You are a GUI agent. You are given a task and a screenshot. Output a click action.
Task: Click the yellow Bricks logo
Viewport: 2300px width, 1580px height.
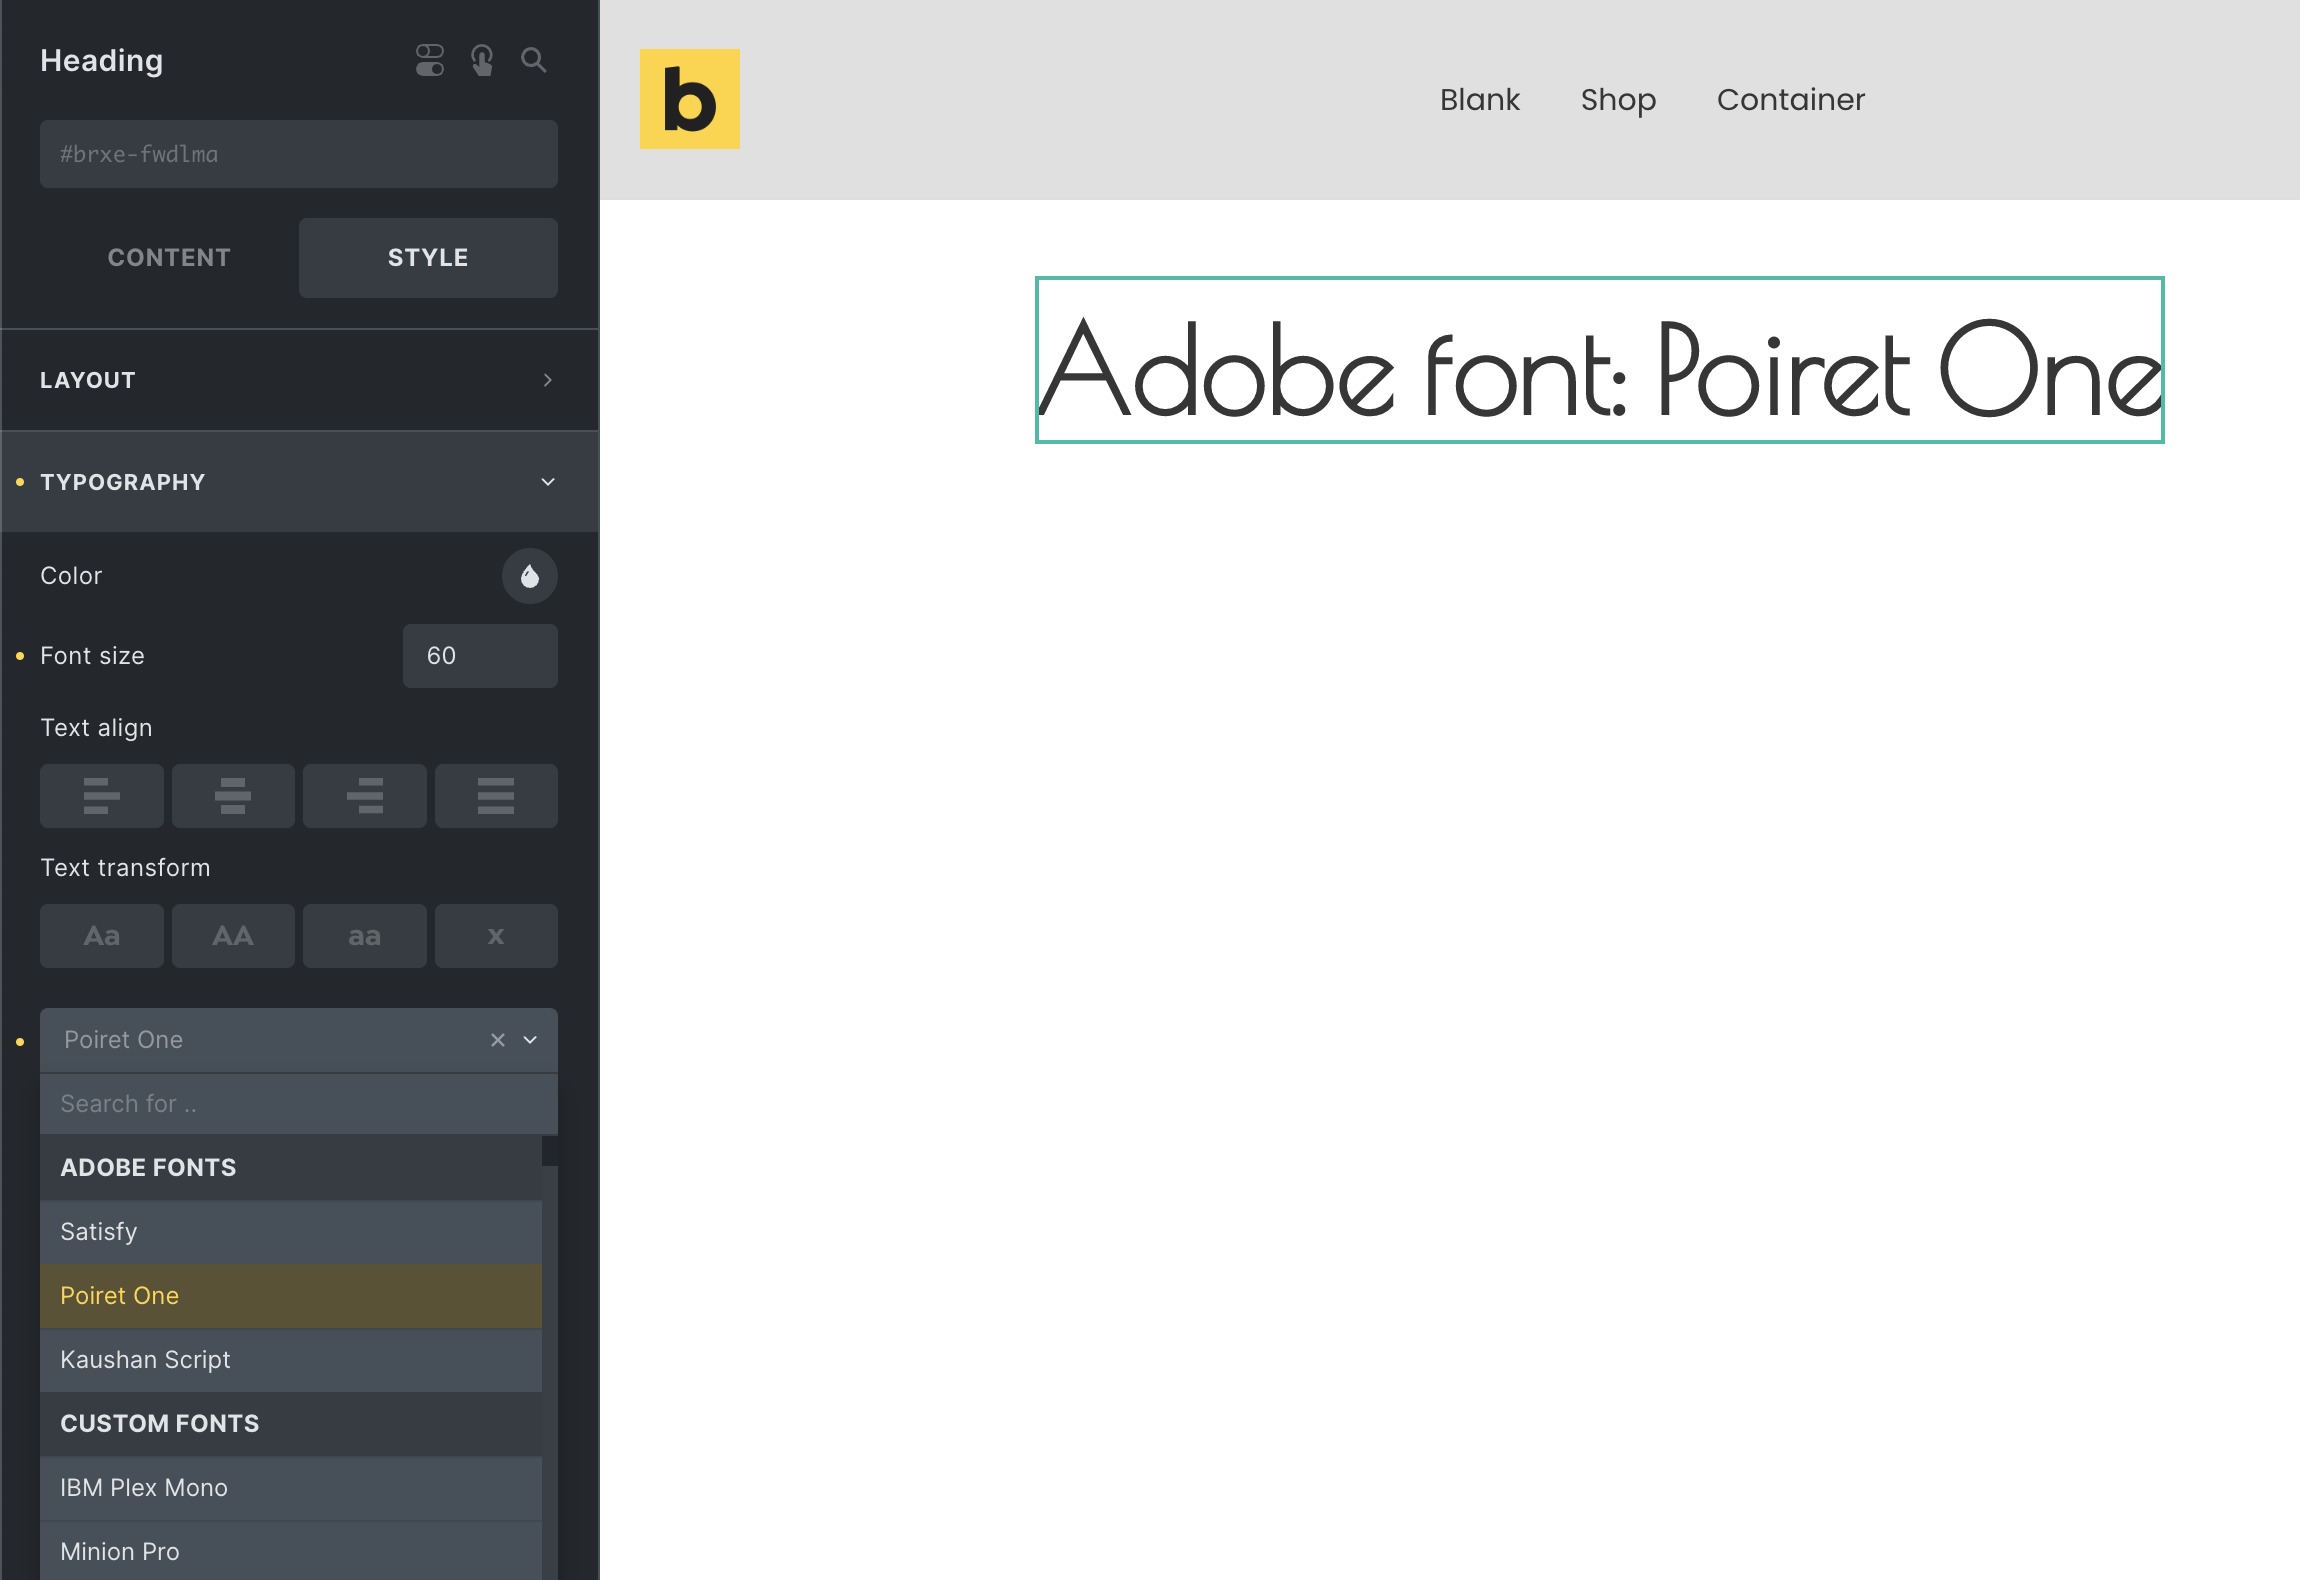click(689, 99)
